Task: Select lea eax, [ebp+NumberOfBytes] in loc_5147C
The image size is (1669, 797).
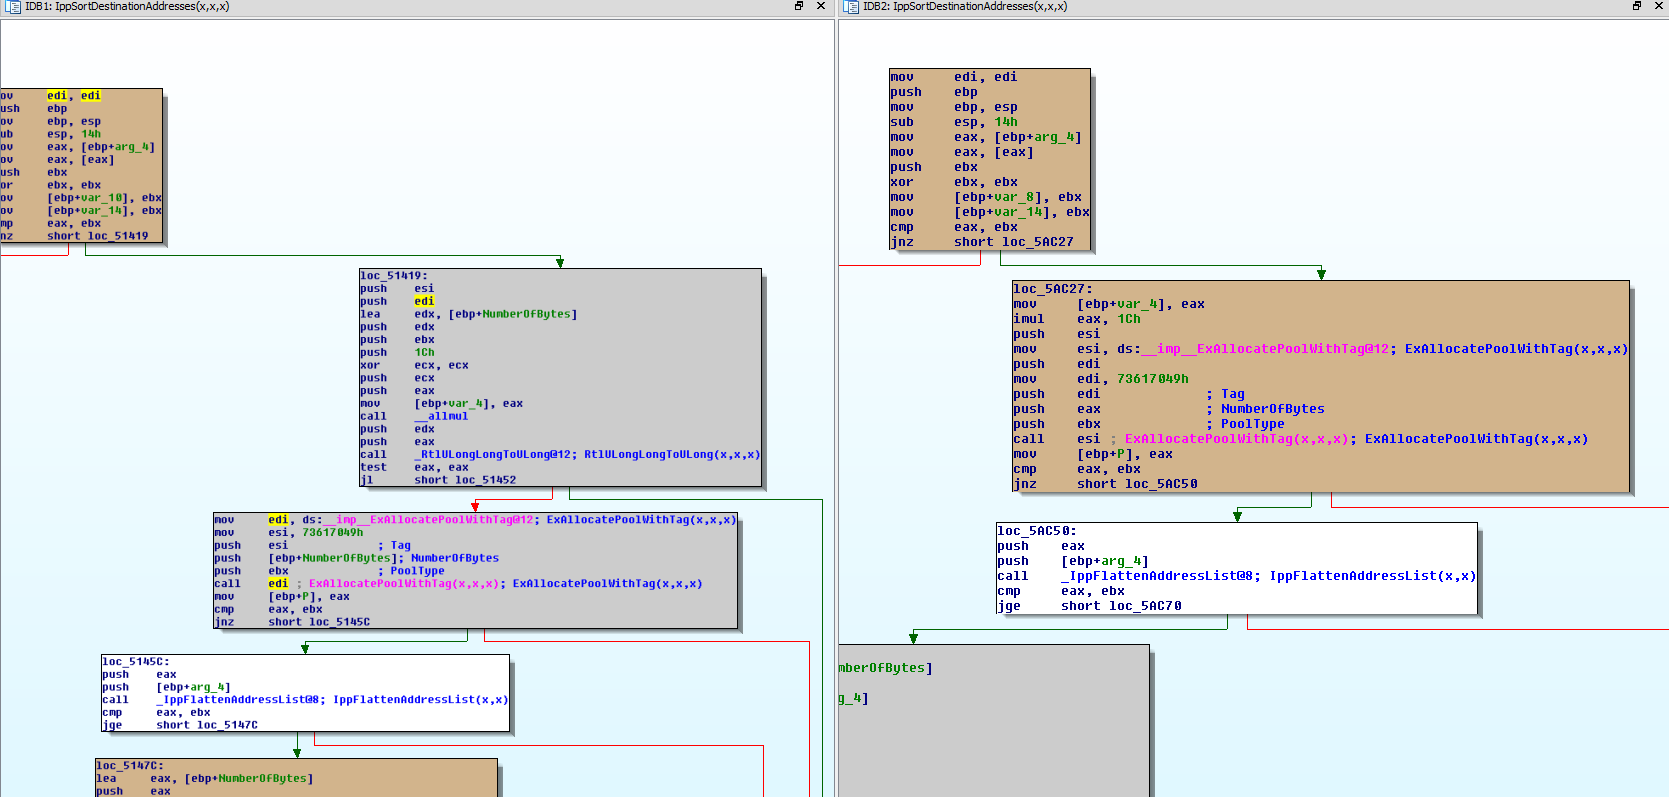Action: 205,779
